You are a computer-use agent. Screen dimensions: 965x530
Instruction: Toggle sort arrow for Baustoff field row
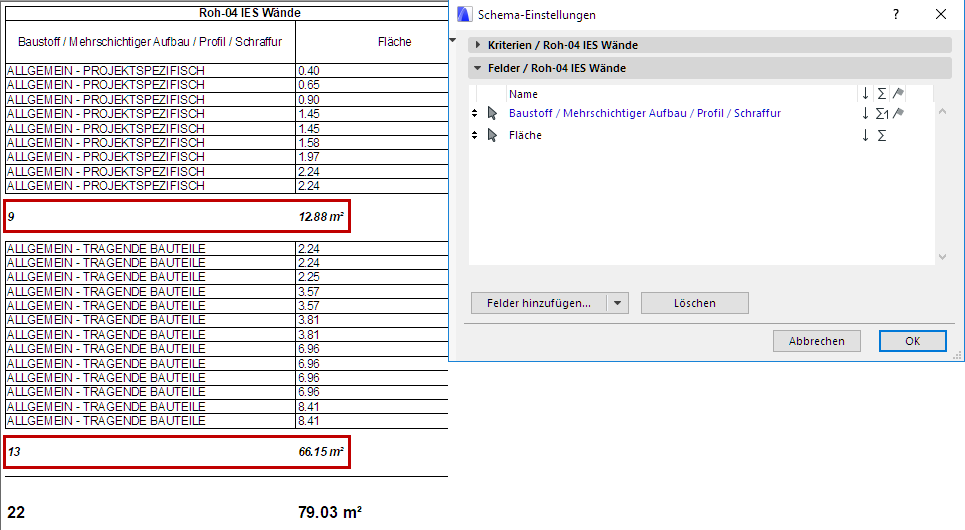point(865,113)
